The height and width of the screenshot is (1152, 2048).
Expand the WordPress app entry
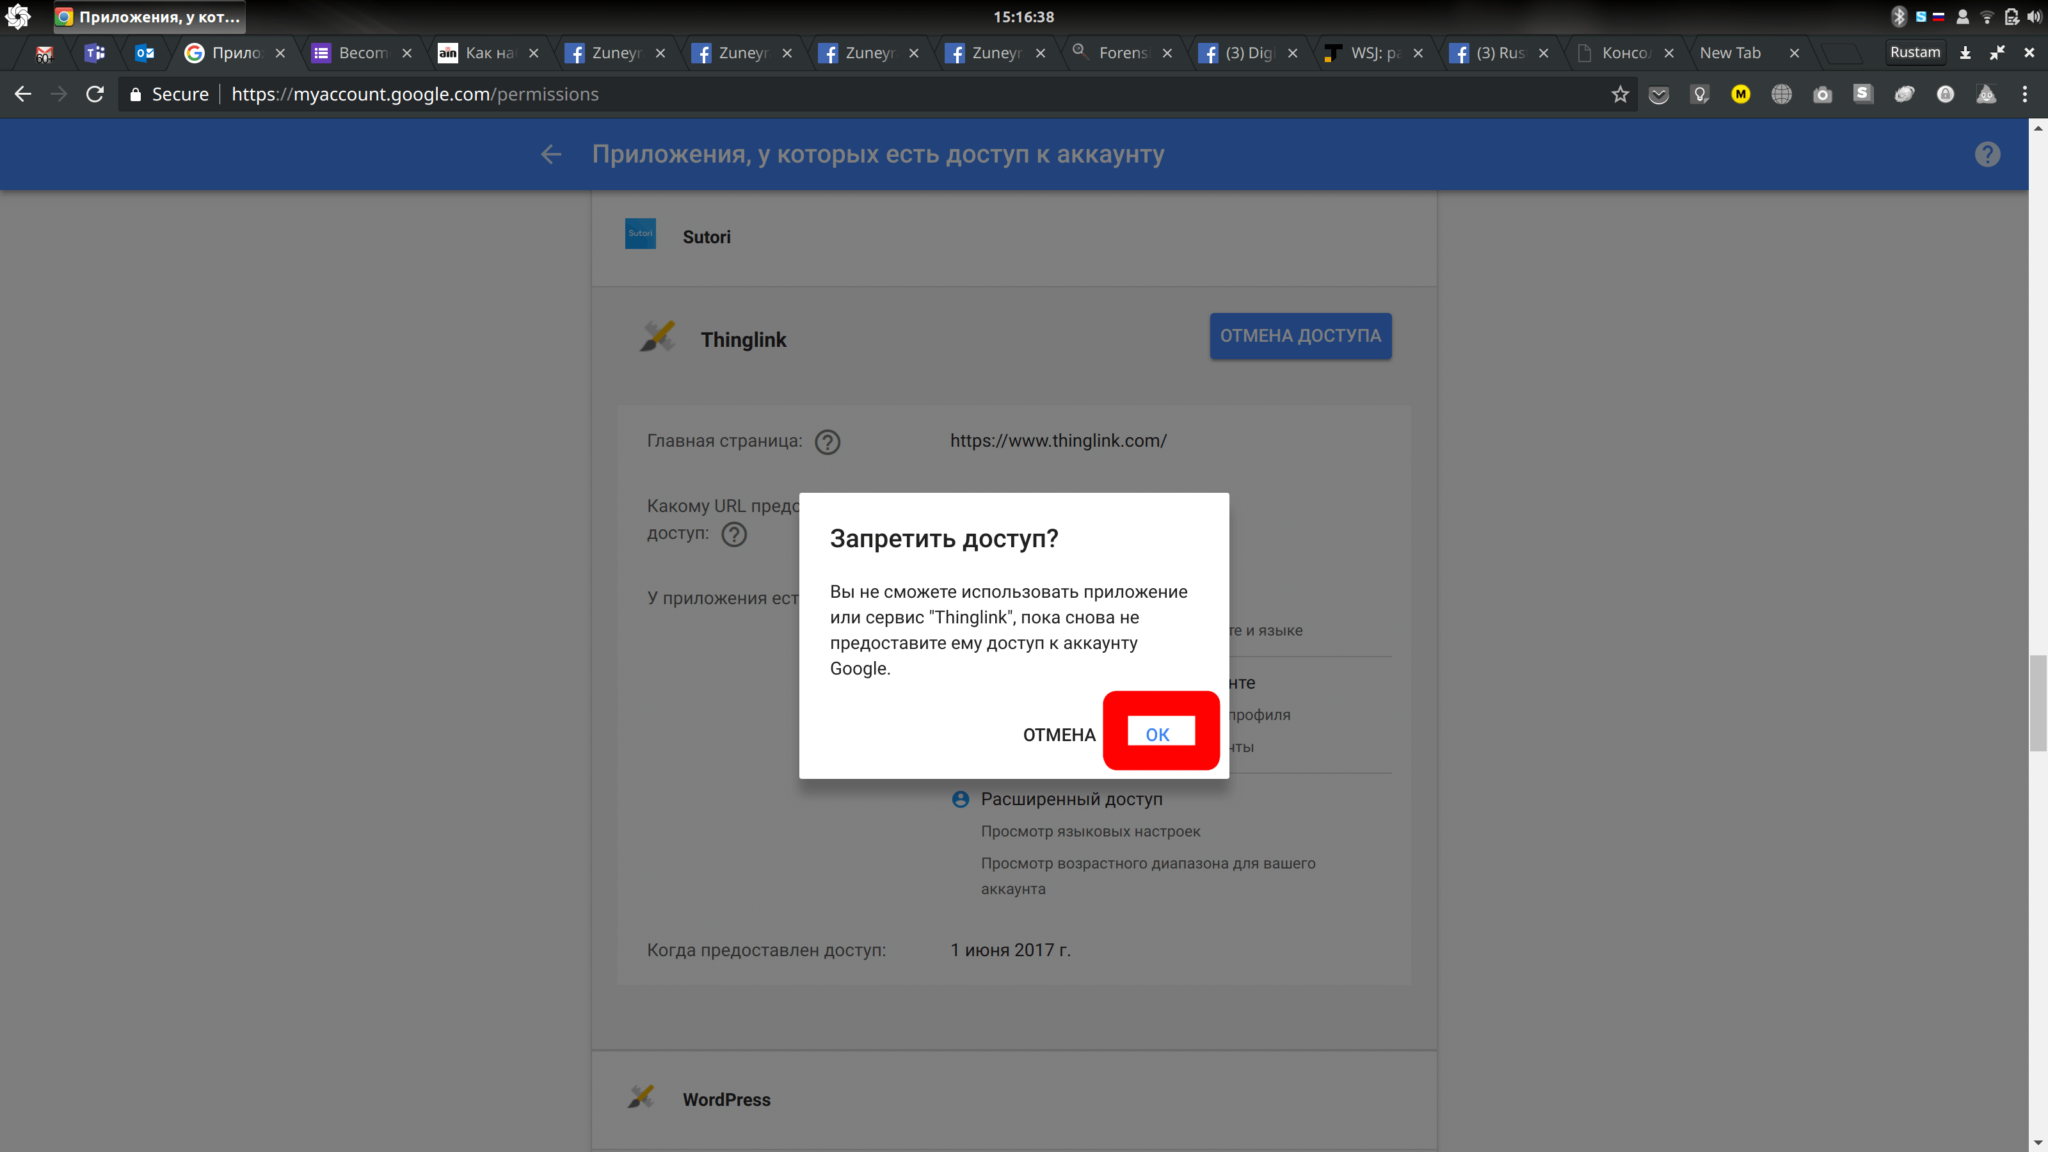tap(1014, 1099)
